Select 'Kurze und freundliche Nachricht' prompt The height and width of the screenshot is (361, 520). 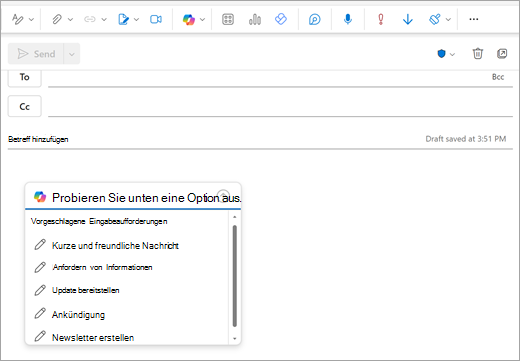tap(115, 246)
